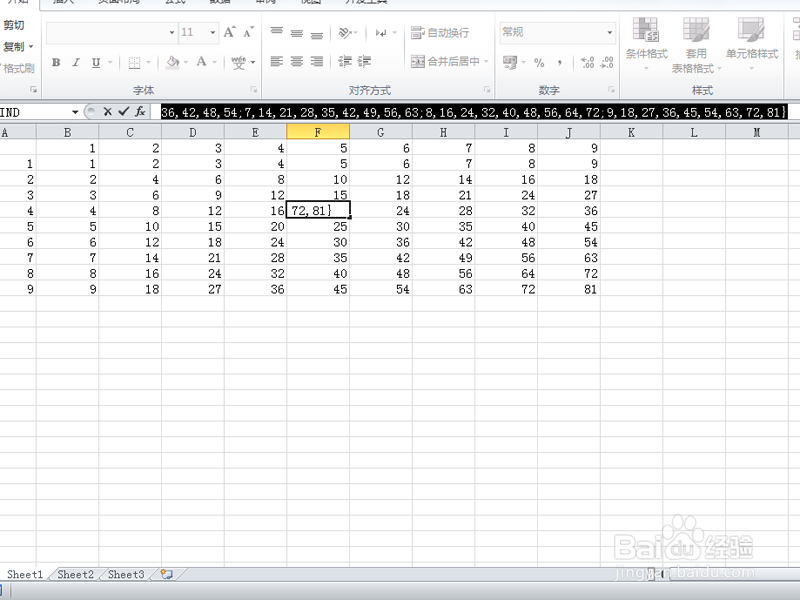Open font size dropdown

pos(213,32)
